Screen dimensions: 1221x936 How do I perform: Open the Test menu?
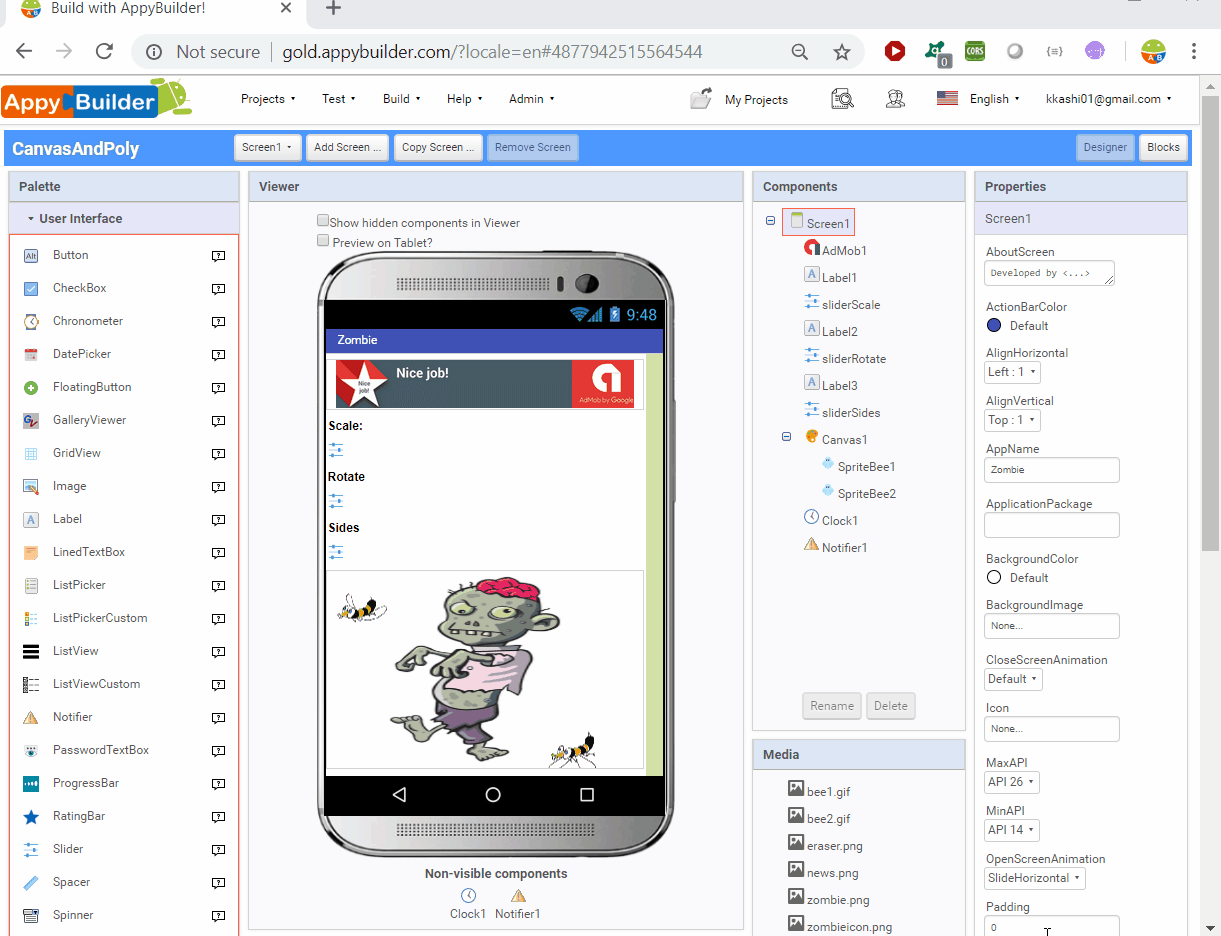pos(340,99)
